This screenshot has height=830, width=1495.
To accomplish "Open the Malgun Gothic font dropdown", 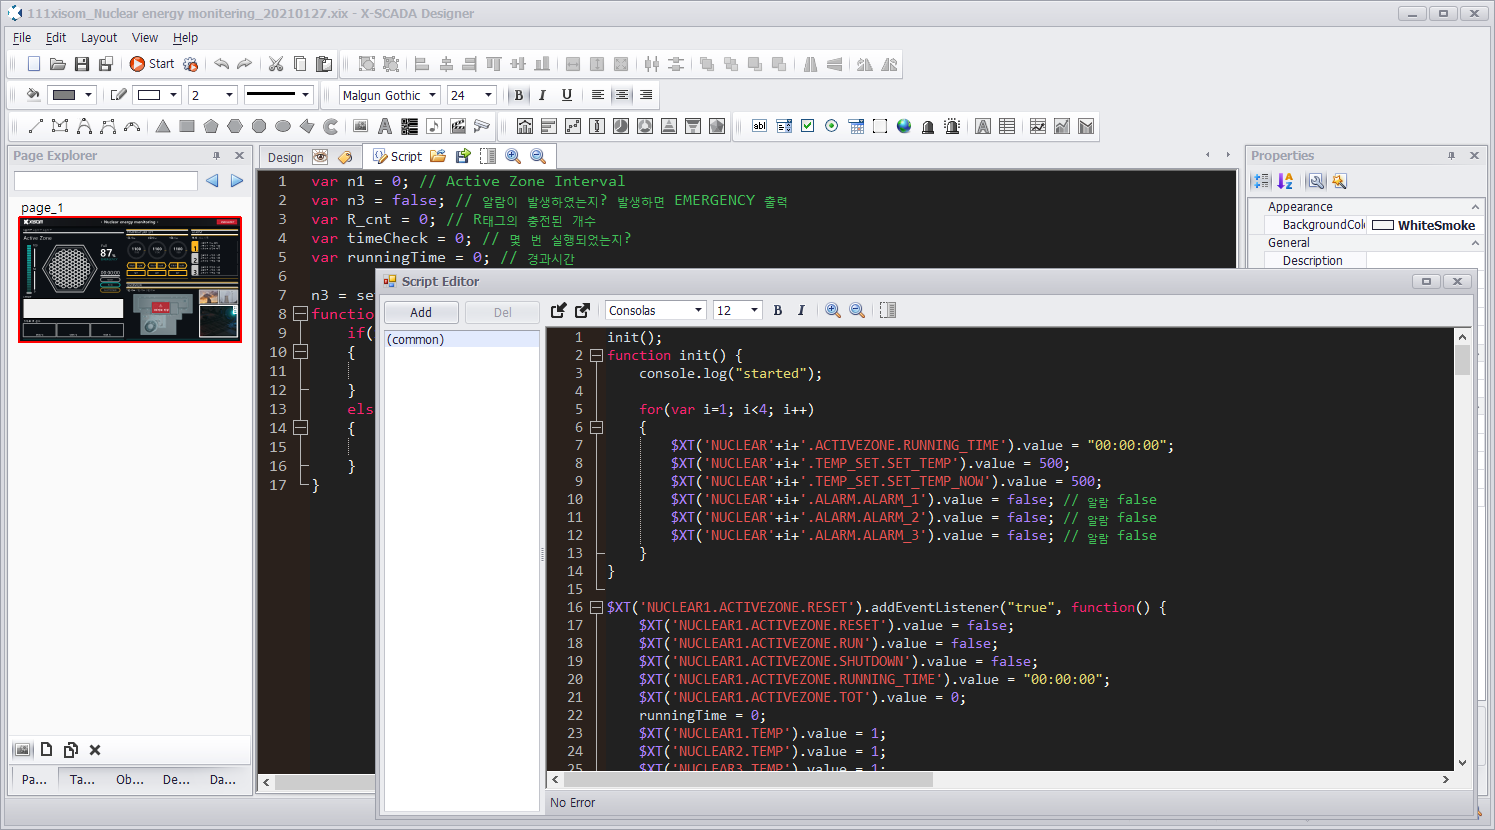I will (433, 95).
